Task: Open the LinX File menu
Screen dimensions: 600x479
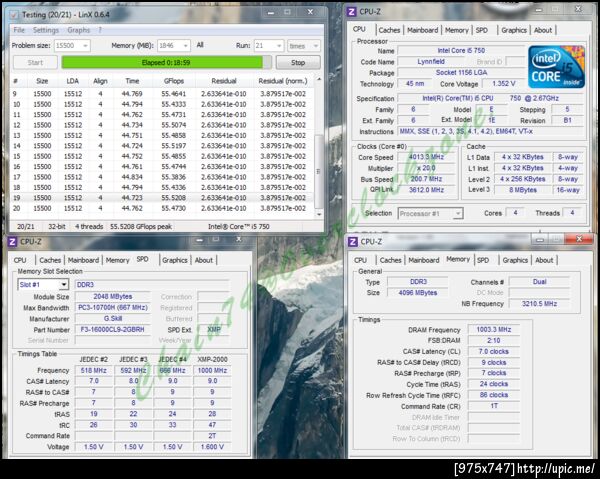Action: coord(19,30)
